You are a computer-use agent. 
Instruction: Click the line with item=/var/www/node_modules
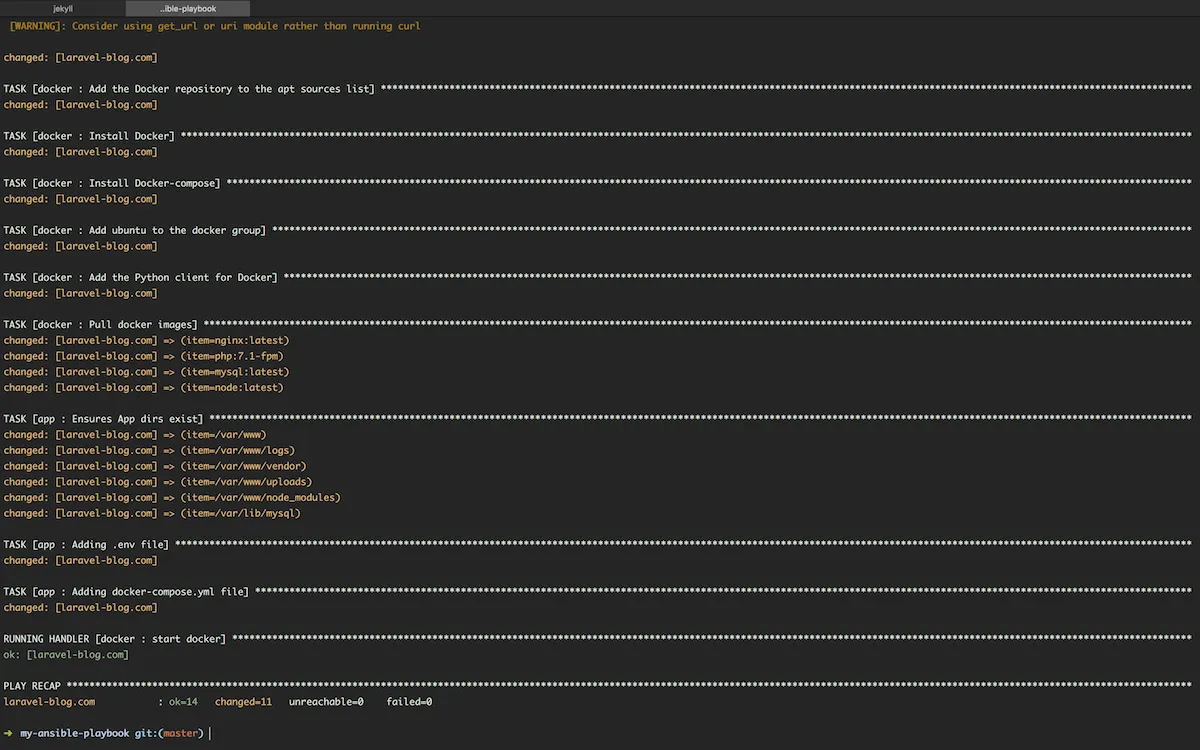(x=172, y=497)
